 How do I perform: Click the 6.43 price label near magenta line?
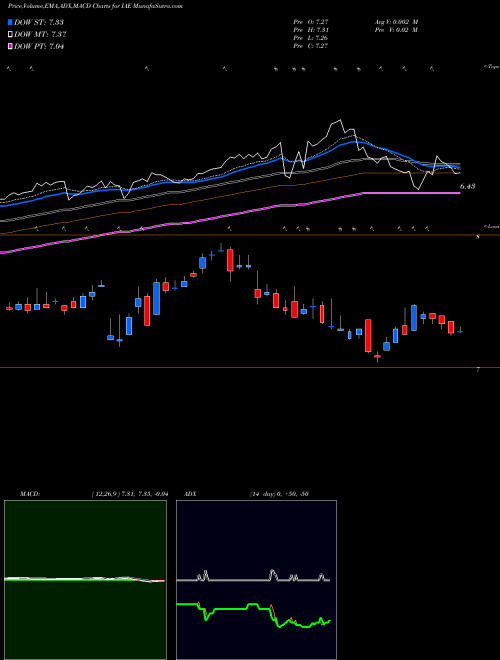tap(467, 186)
